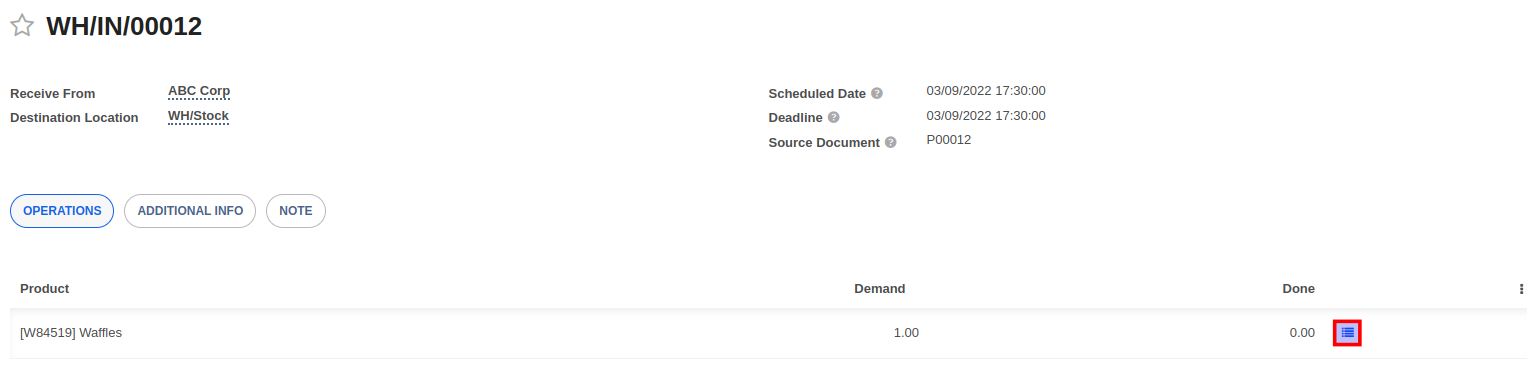1529x378 pixels.
Task: Open the Note tab
Action: tap(296, 211)
